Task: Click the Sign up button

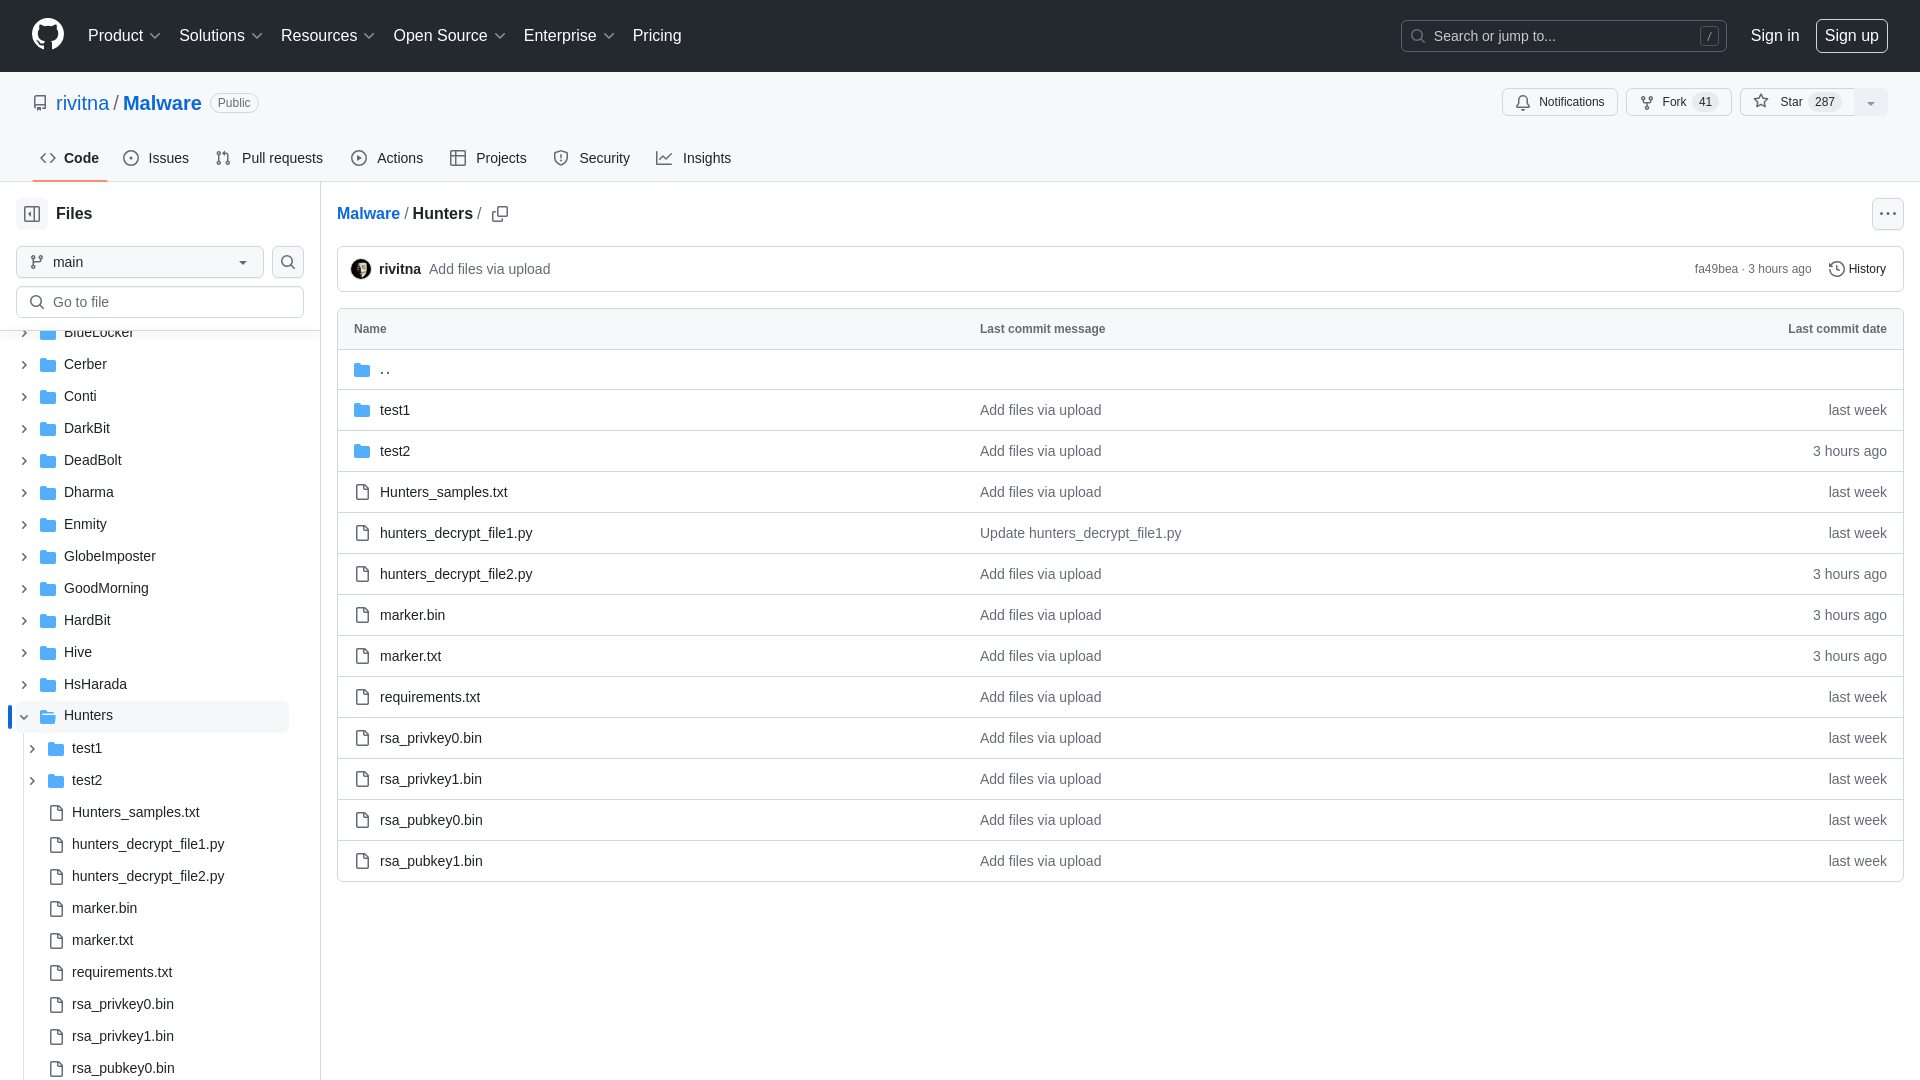Action: pyautogui.click(x=1852, y=35)
